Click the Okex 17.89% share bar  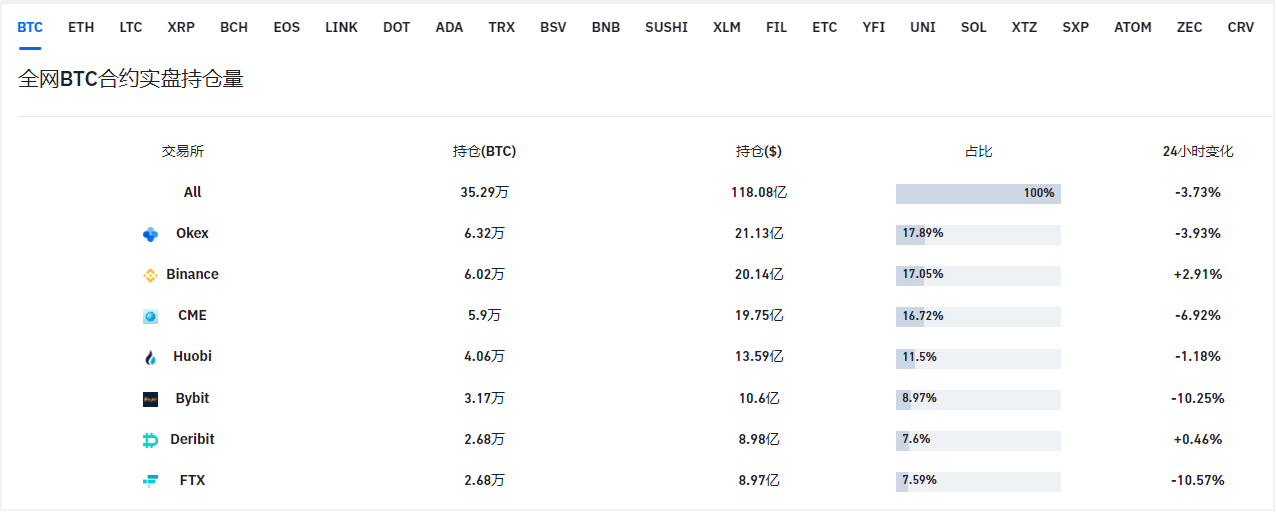click(x=978, y=234)
